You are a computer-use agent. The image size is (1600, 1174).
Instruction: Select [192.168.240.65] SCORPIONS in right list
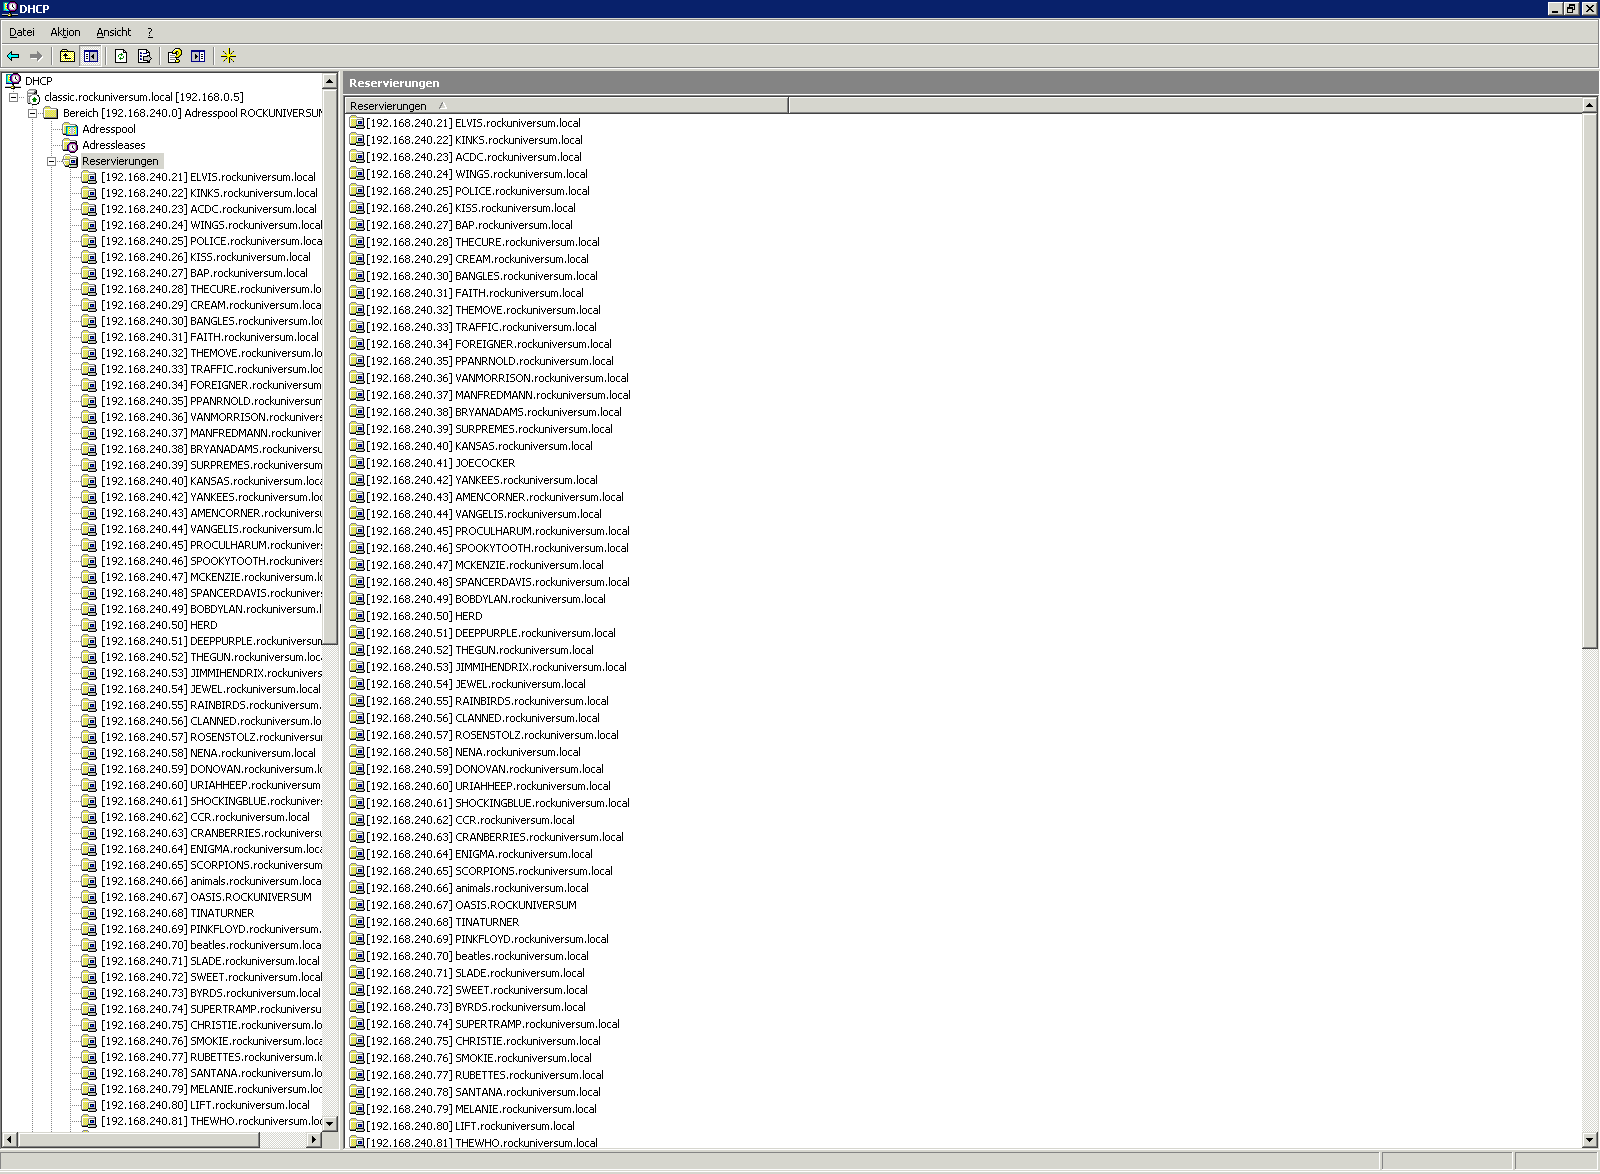tap(489, 871)
